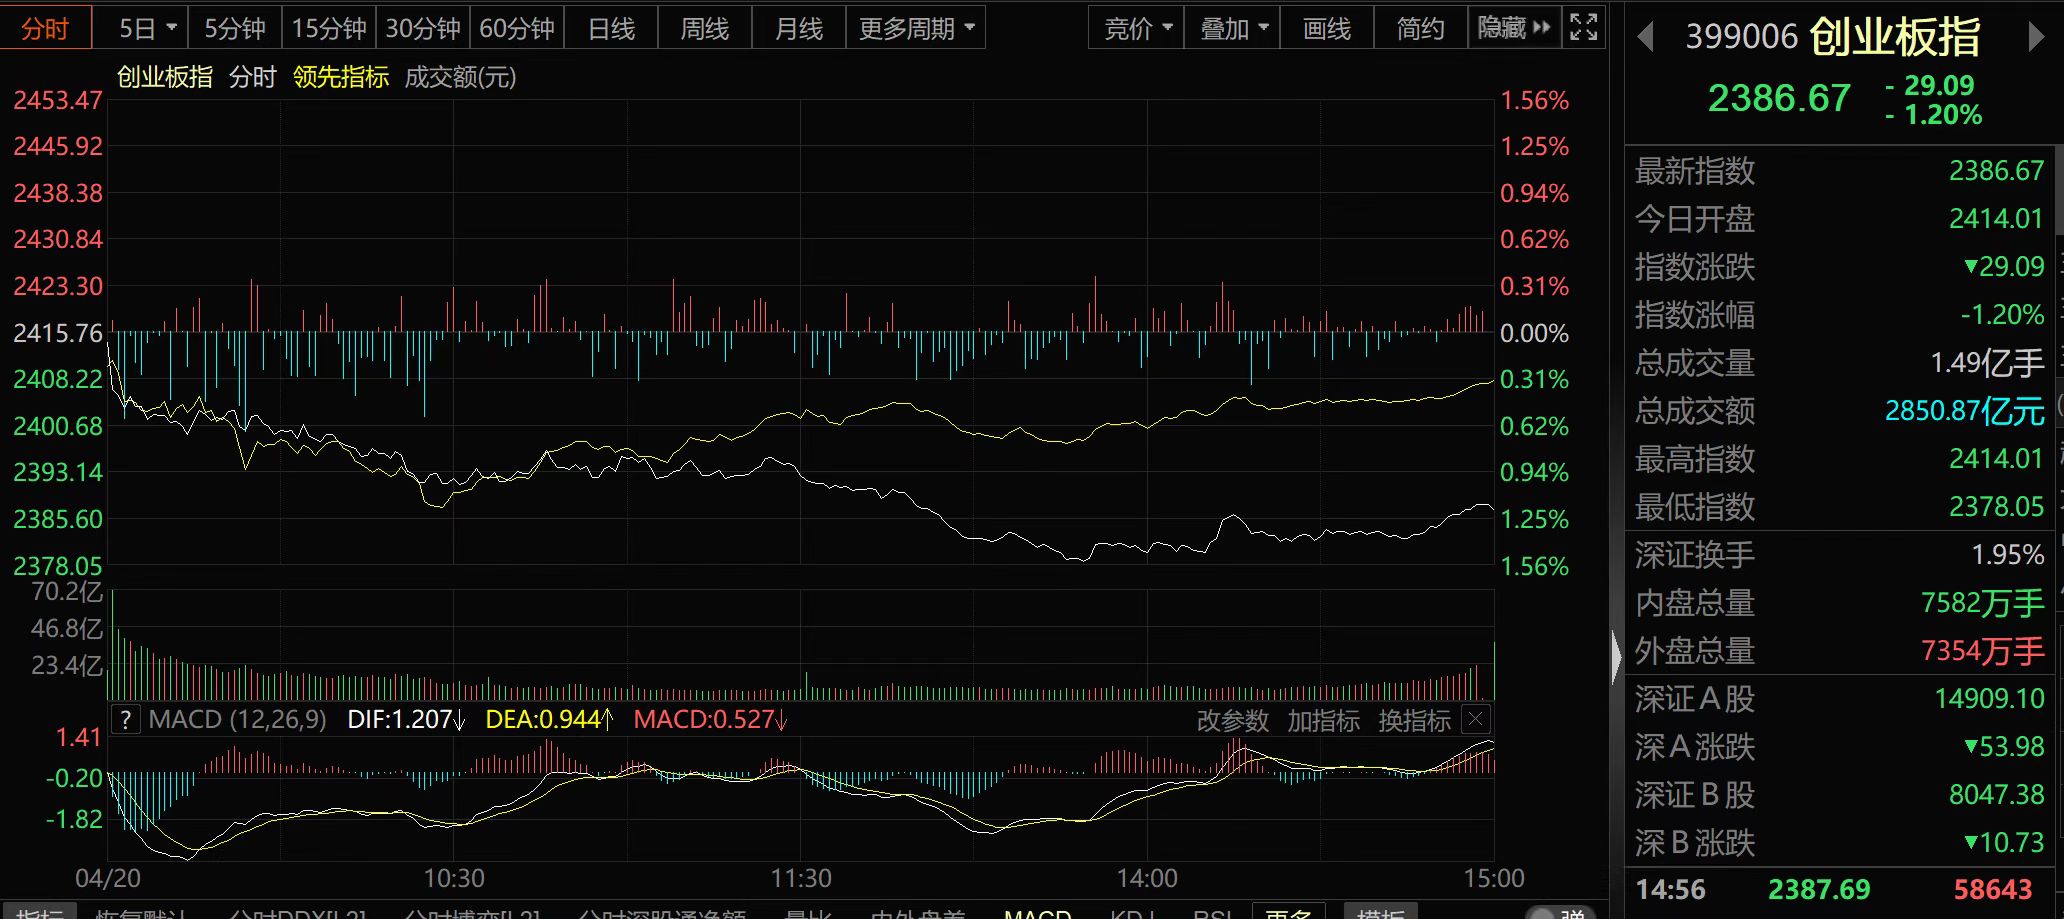Click the fullscreen expand icon
This screenshot has height=919, width=2064.
[1583, 28]
